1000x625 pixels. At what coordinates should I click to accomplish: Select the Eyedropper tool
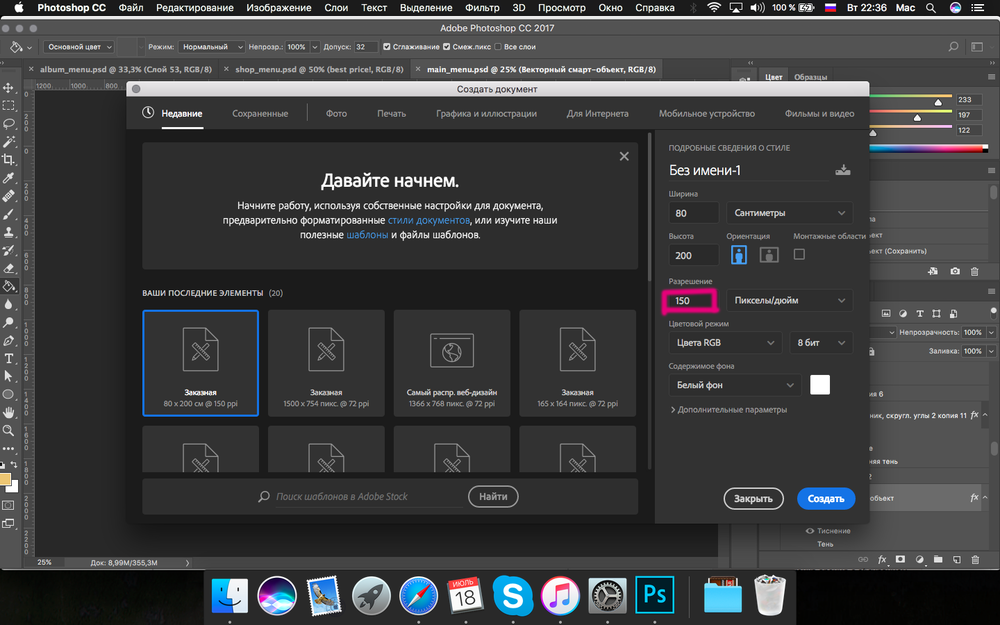click(x=9, y=178)
